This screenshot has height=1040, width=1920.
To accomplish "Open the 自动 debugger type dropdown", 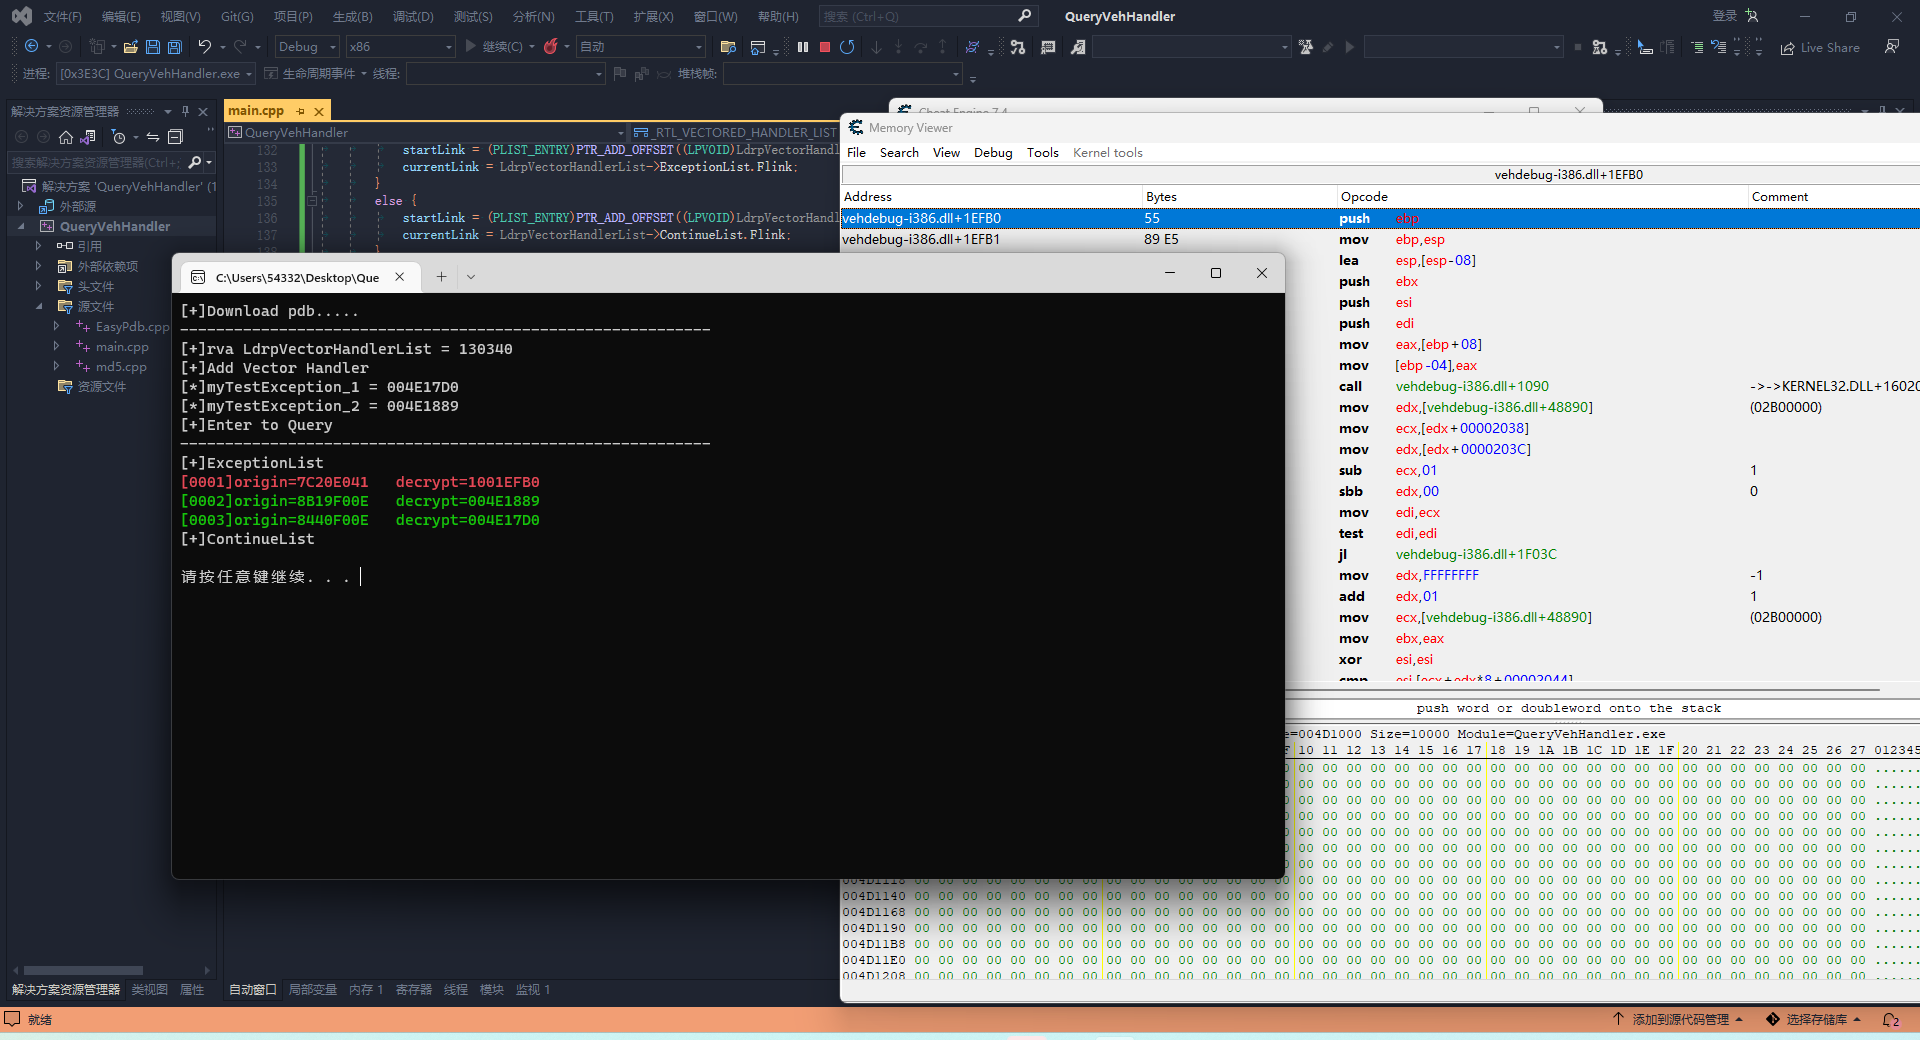I will point(641,47).
